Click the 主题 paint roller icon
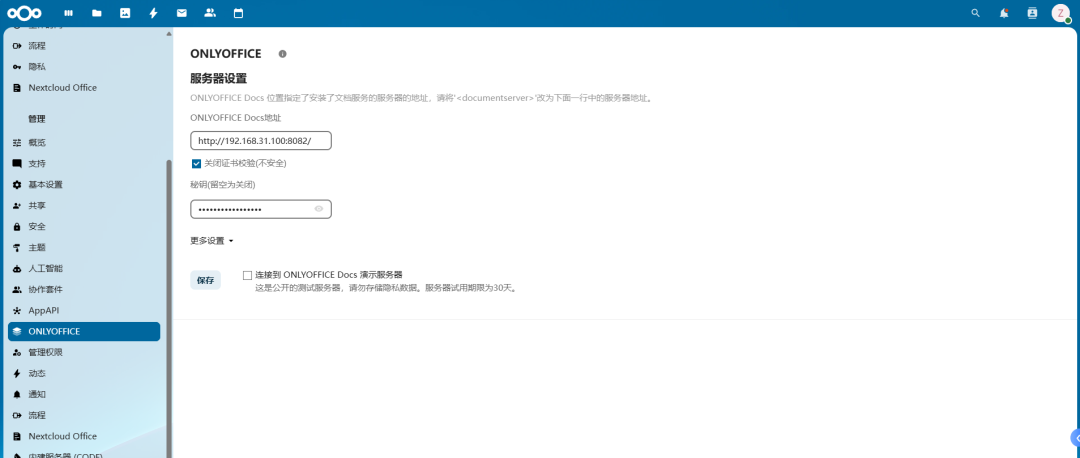Viewport: 1080px width, 458px height. tap(17, 247)
